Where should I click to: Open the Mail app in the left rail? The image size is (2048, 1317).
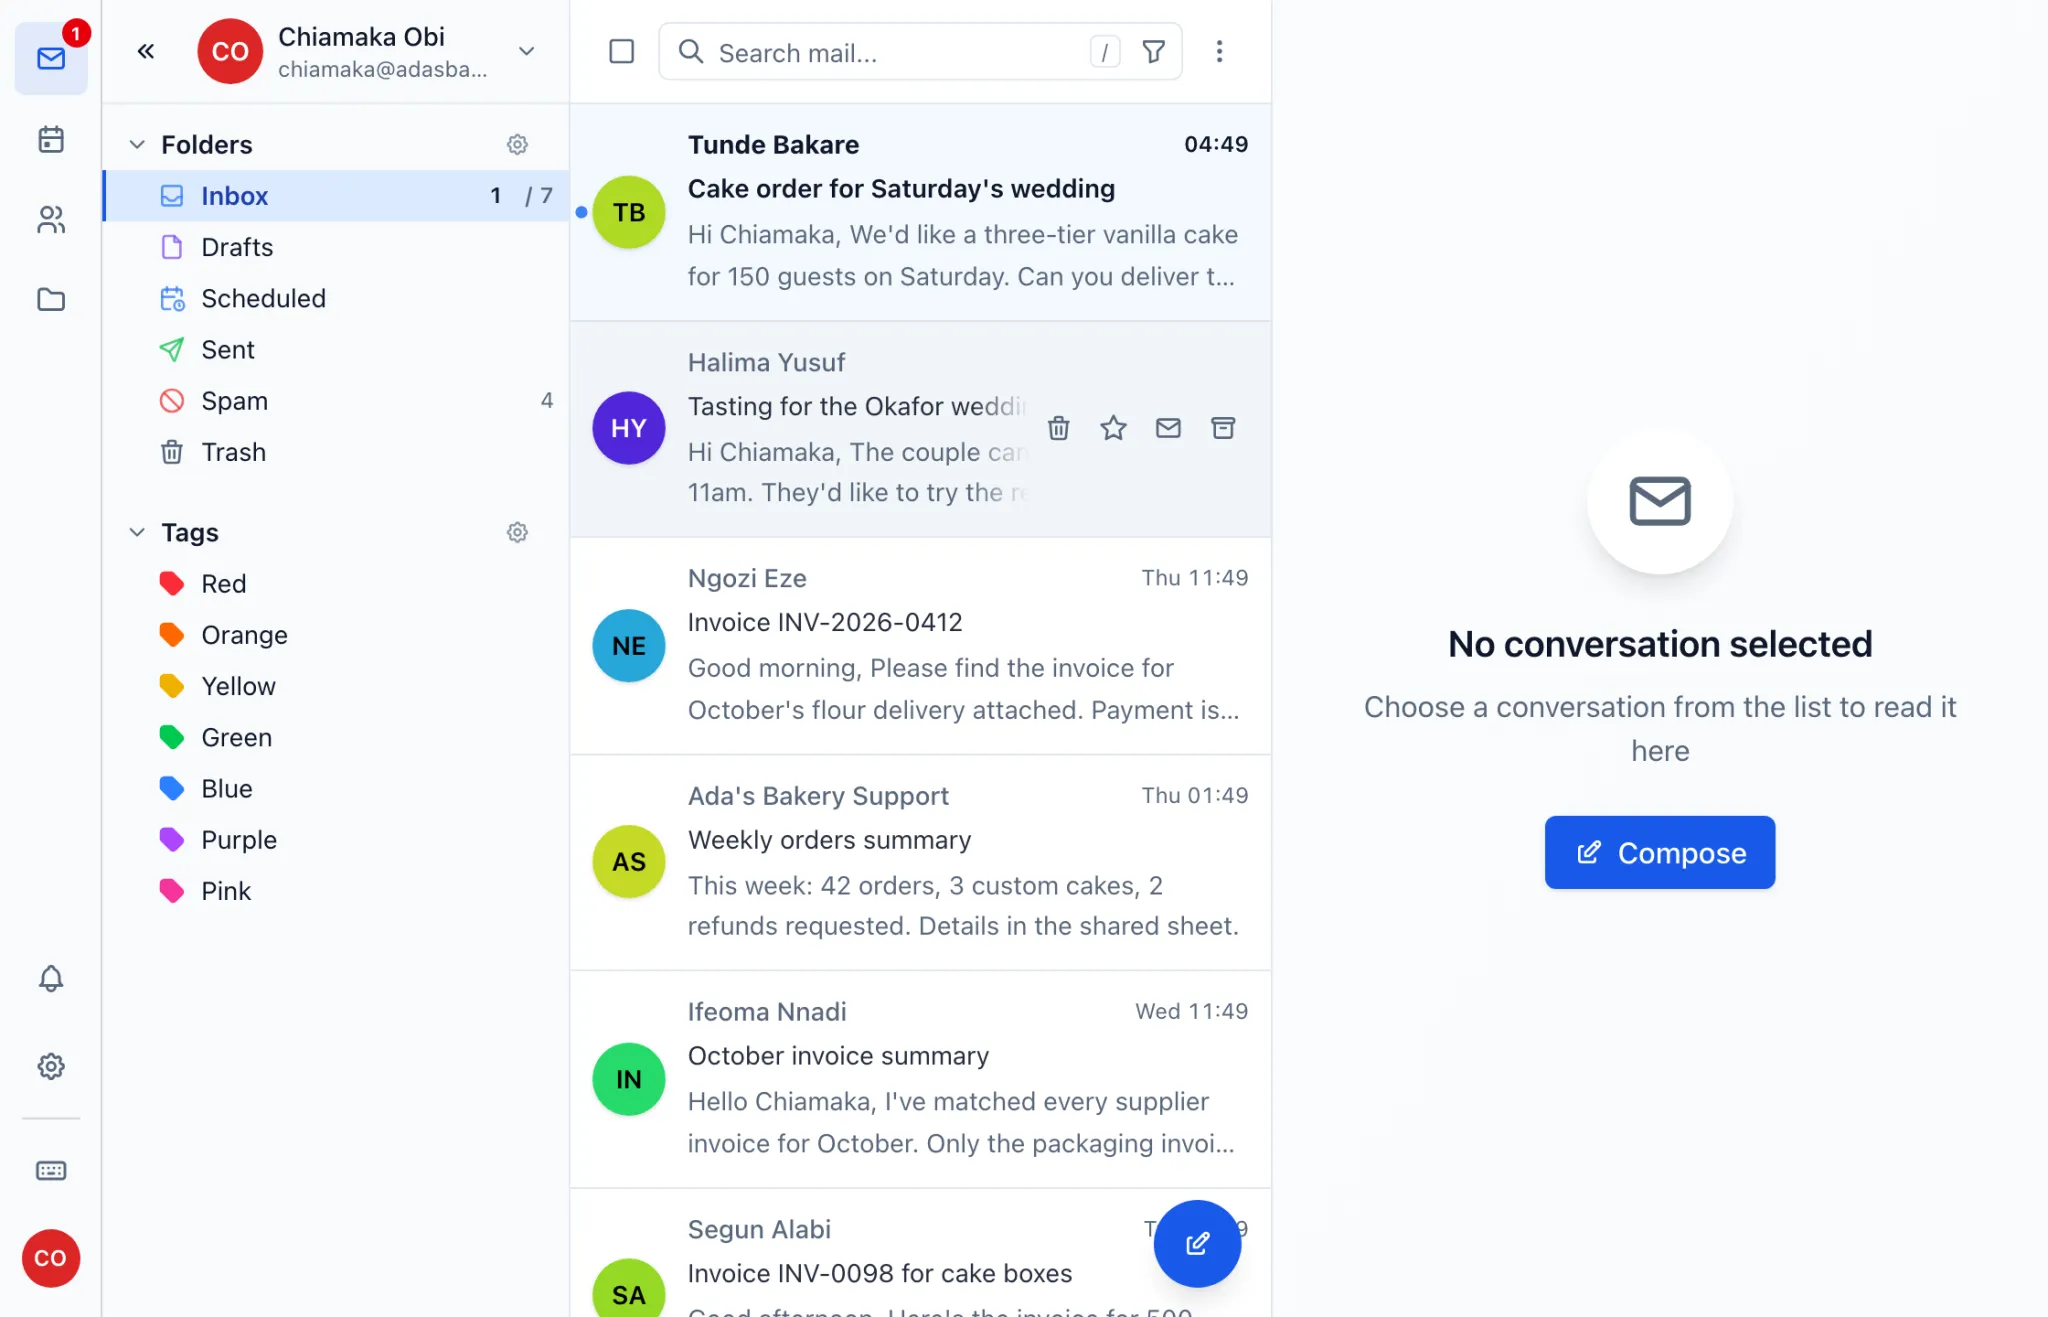(51, 58)
